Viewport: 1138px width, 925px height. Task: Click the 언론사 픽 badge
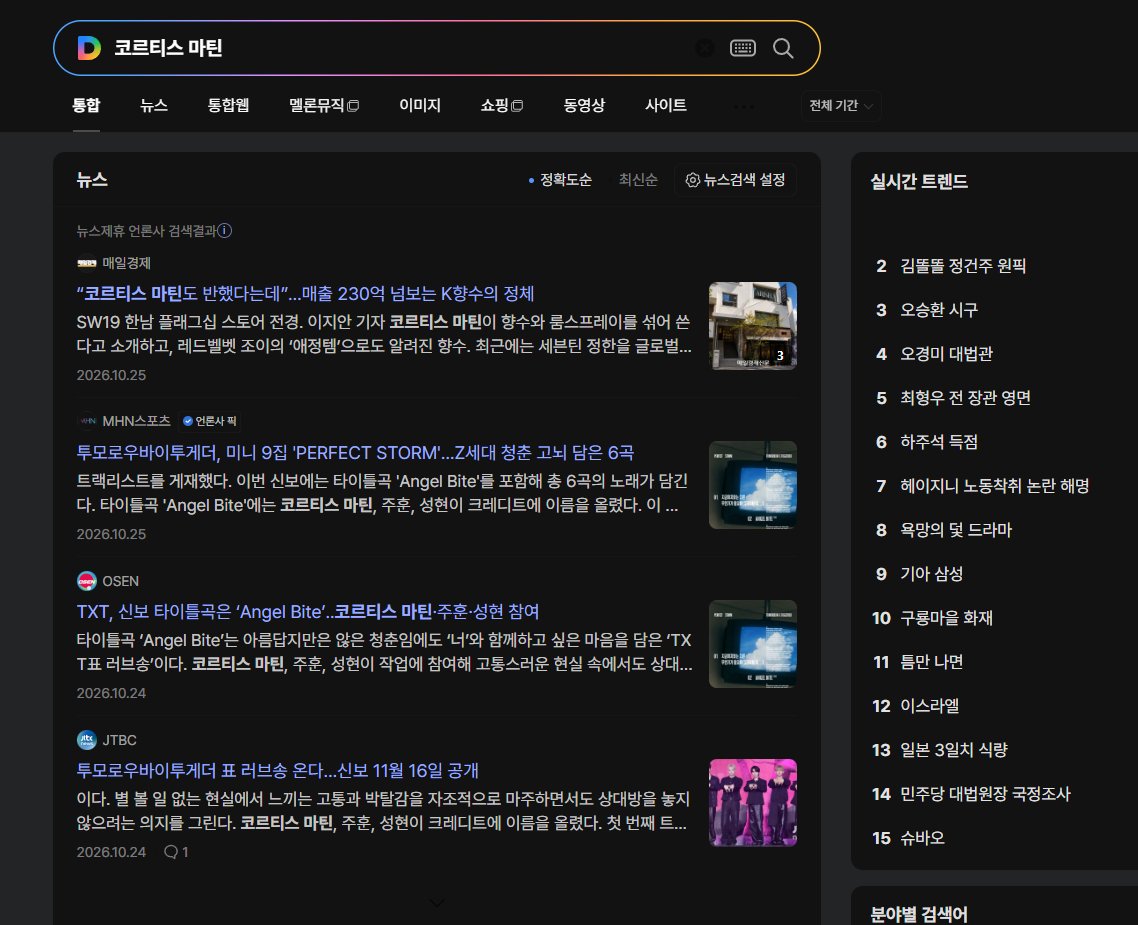[x=210, y=421]
